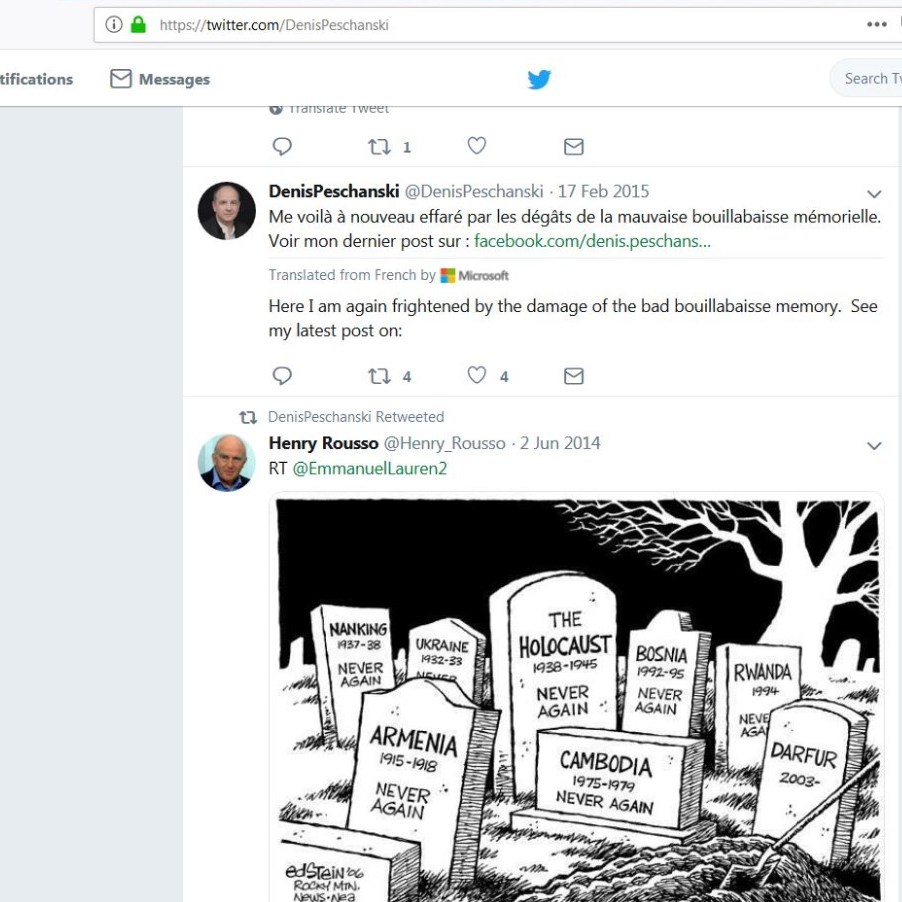Open the 17 Feb 2015 timestamp
The width and height of the screenshot is (902, 902).
pos(603,192)
